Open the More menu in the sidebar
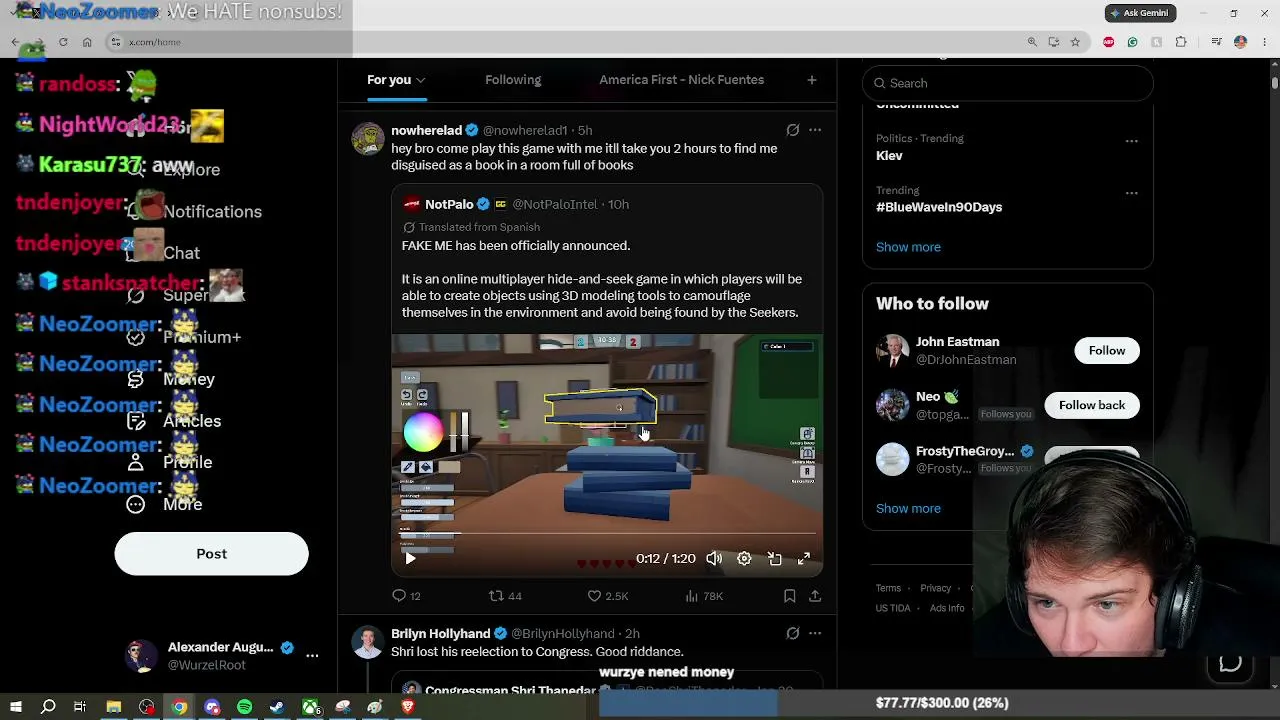The width and height of the screenshot is (1280, 720). [x=165, y=504]
